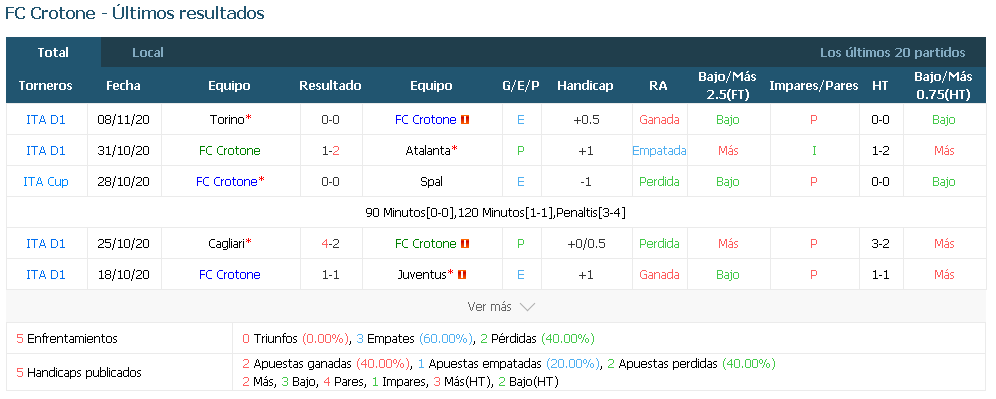The width and height of the screenshot is (996, 399).
Task: Click the 1-2 result against Atalanta
Action: 330,151
